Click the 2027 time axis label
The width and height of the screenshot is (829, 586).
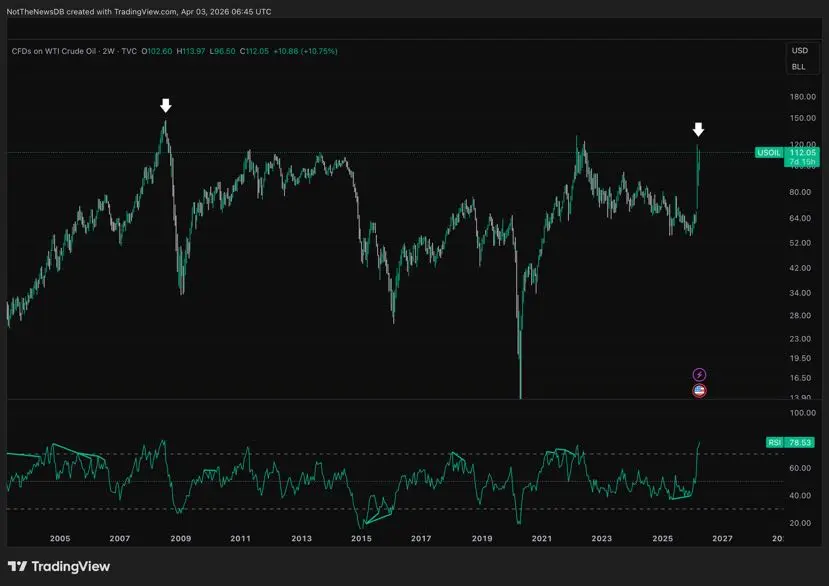pos(722,538)
